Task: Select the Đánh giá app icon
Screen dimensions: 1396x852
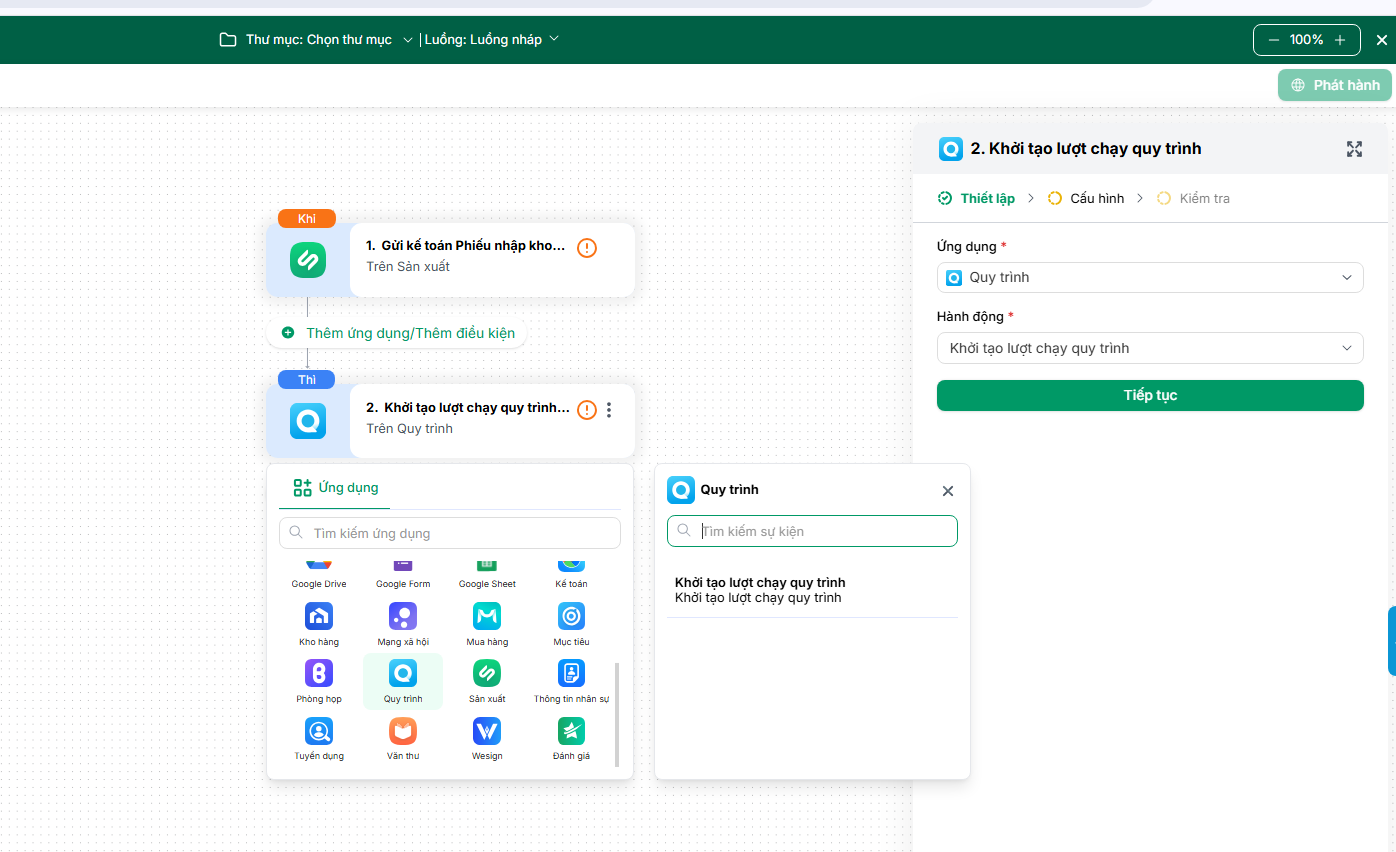Action: [x=571, y=731]
